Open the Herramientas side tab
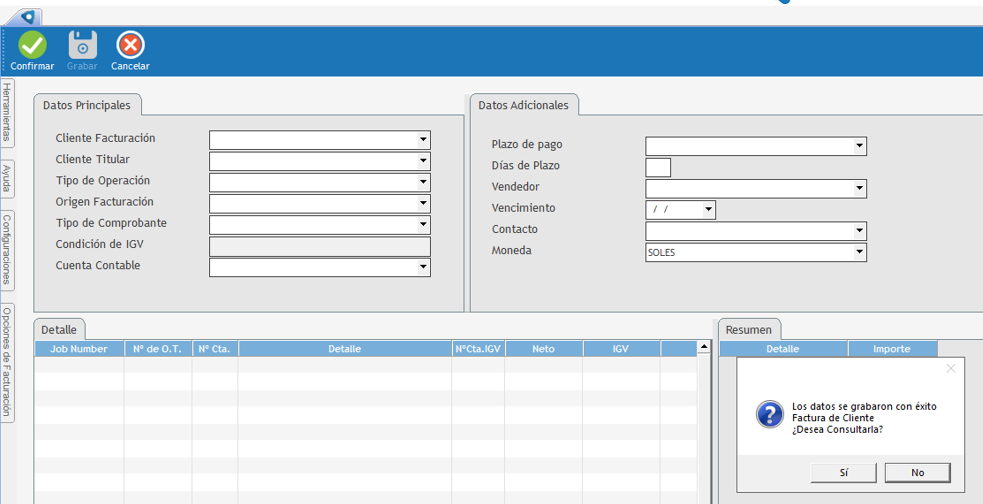 tap(7, 112)
